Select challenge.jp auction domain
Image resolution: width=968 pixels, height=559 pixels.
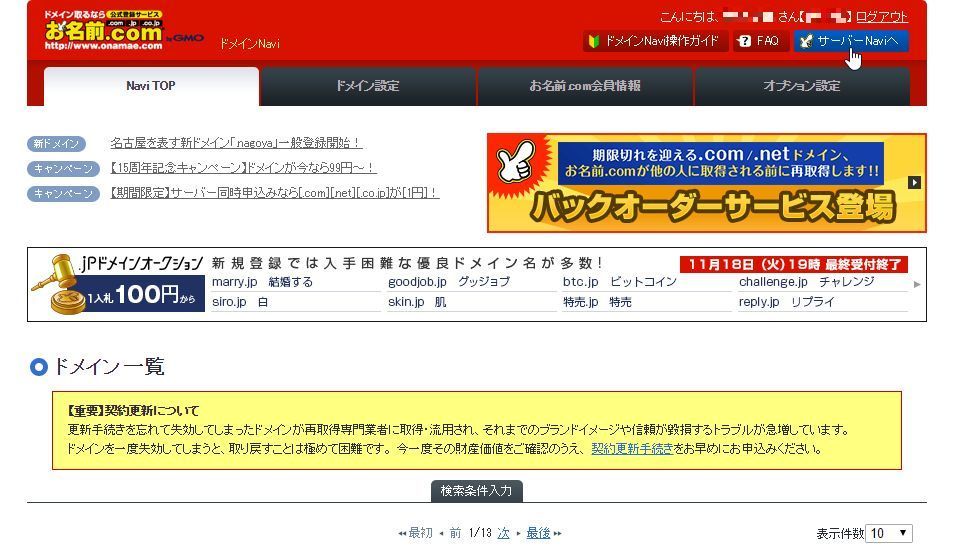[807, 282]
